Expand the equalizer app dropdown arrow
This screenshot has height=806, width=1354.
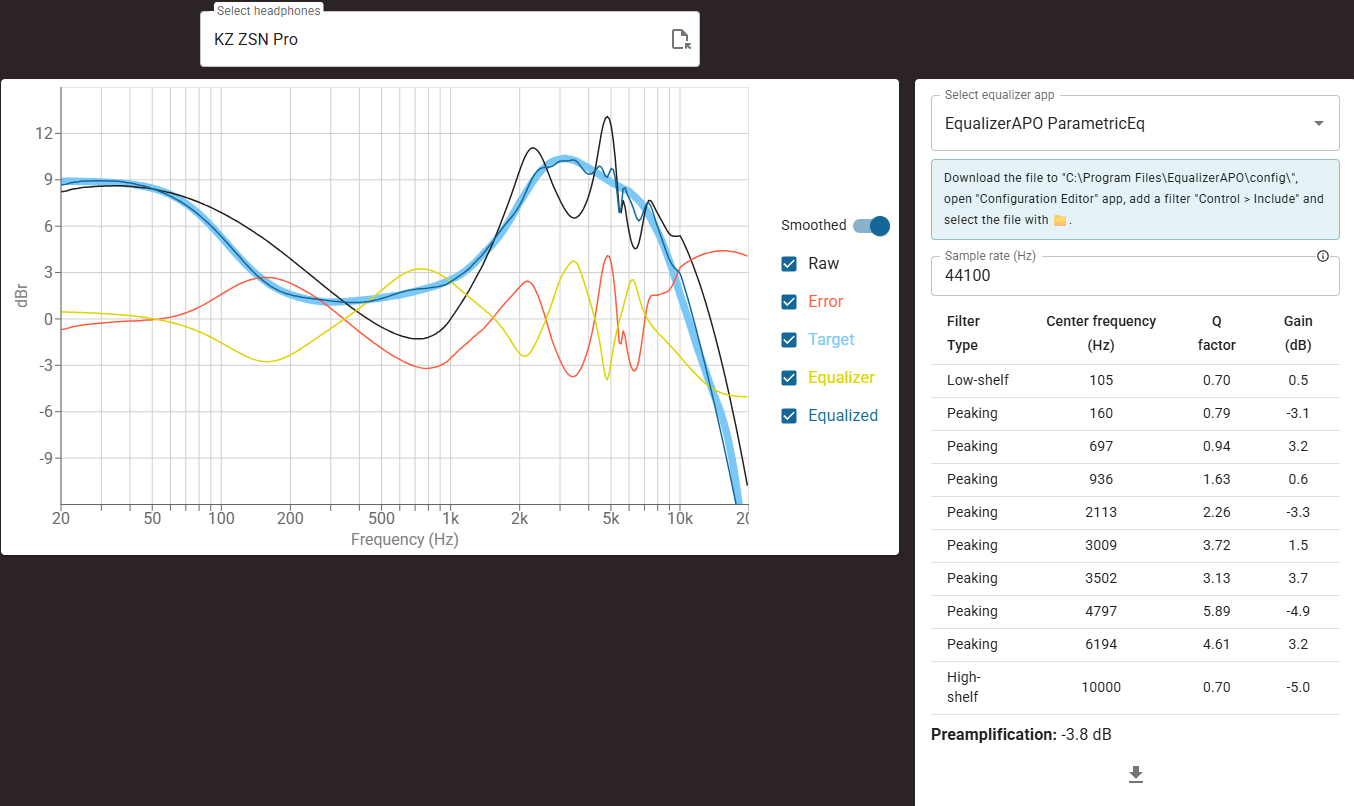click(1319, 123)
